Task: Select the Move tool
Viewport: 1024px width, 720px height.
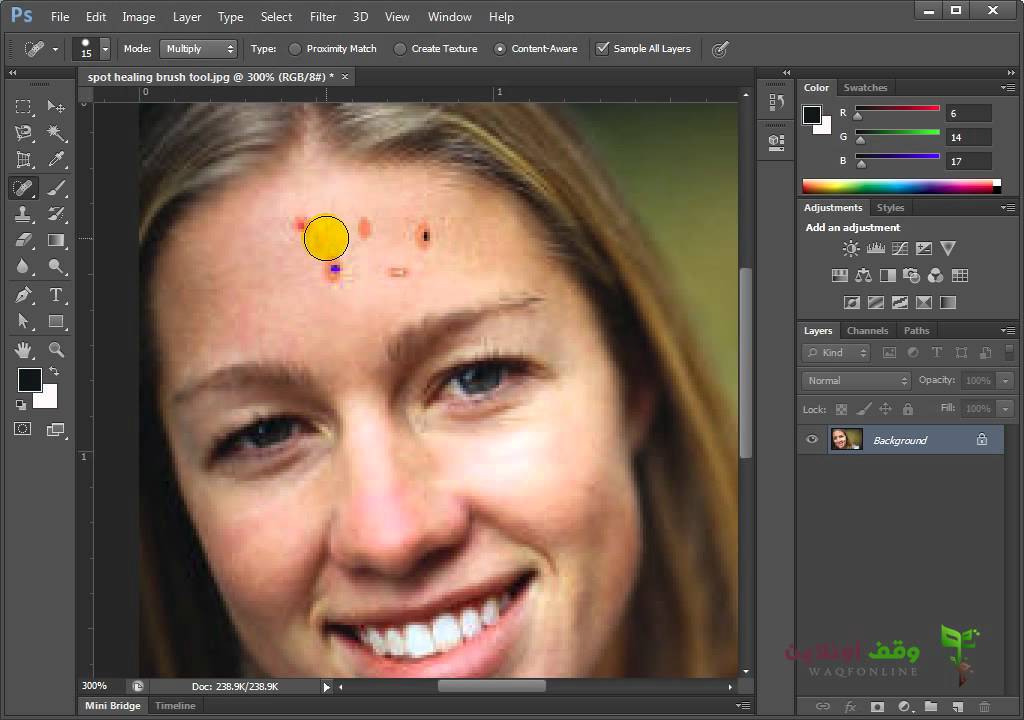Action: 56,106
